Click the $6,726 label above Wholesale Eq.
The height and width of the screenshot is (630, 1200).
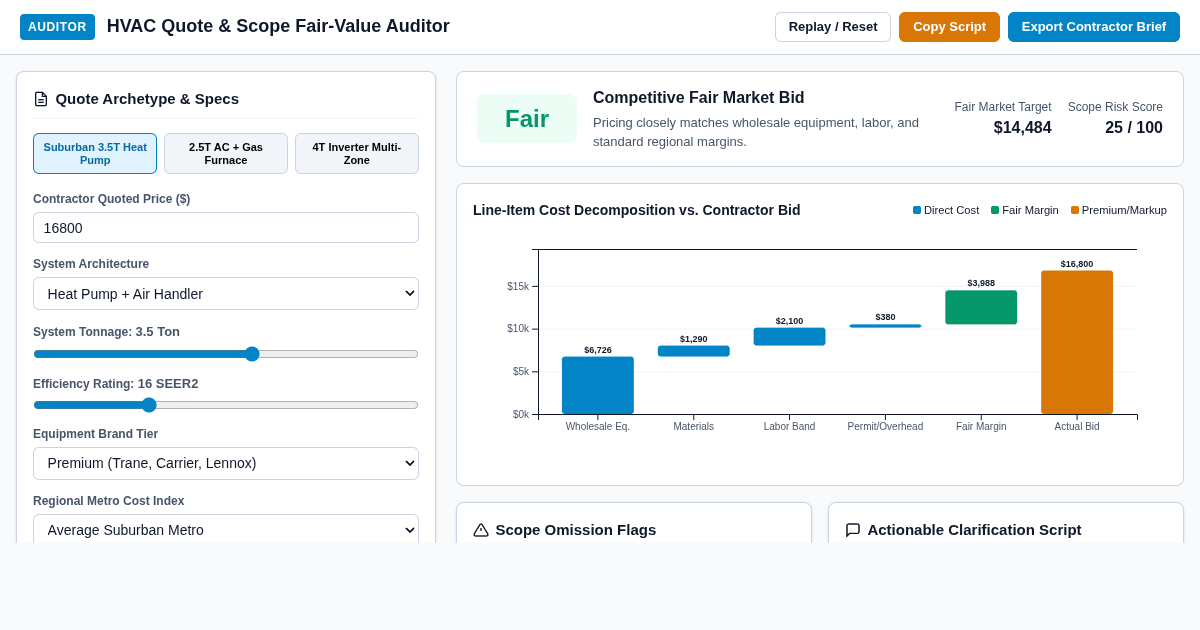tap(598, 350)
